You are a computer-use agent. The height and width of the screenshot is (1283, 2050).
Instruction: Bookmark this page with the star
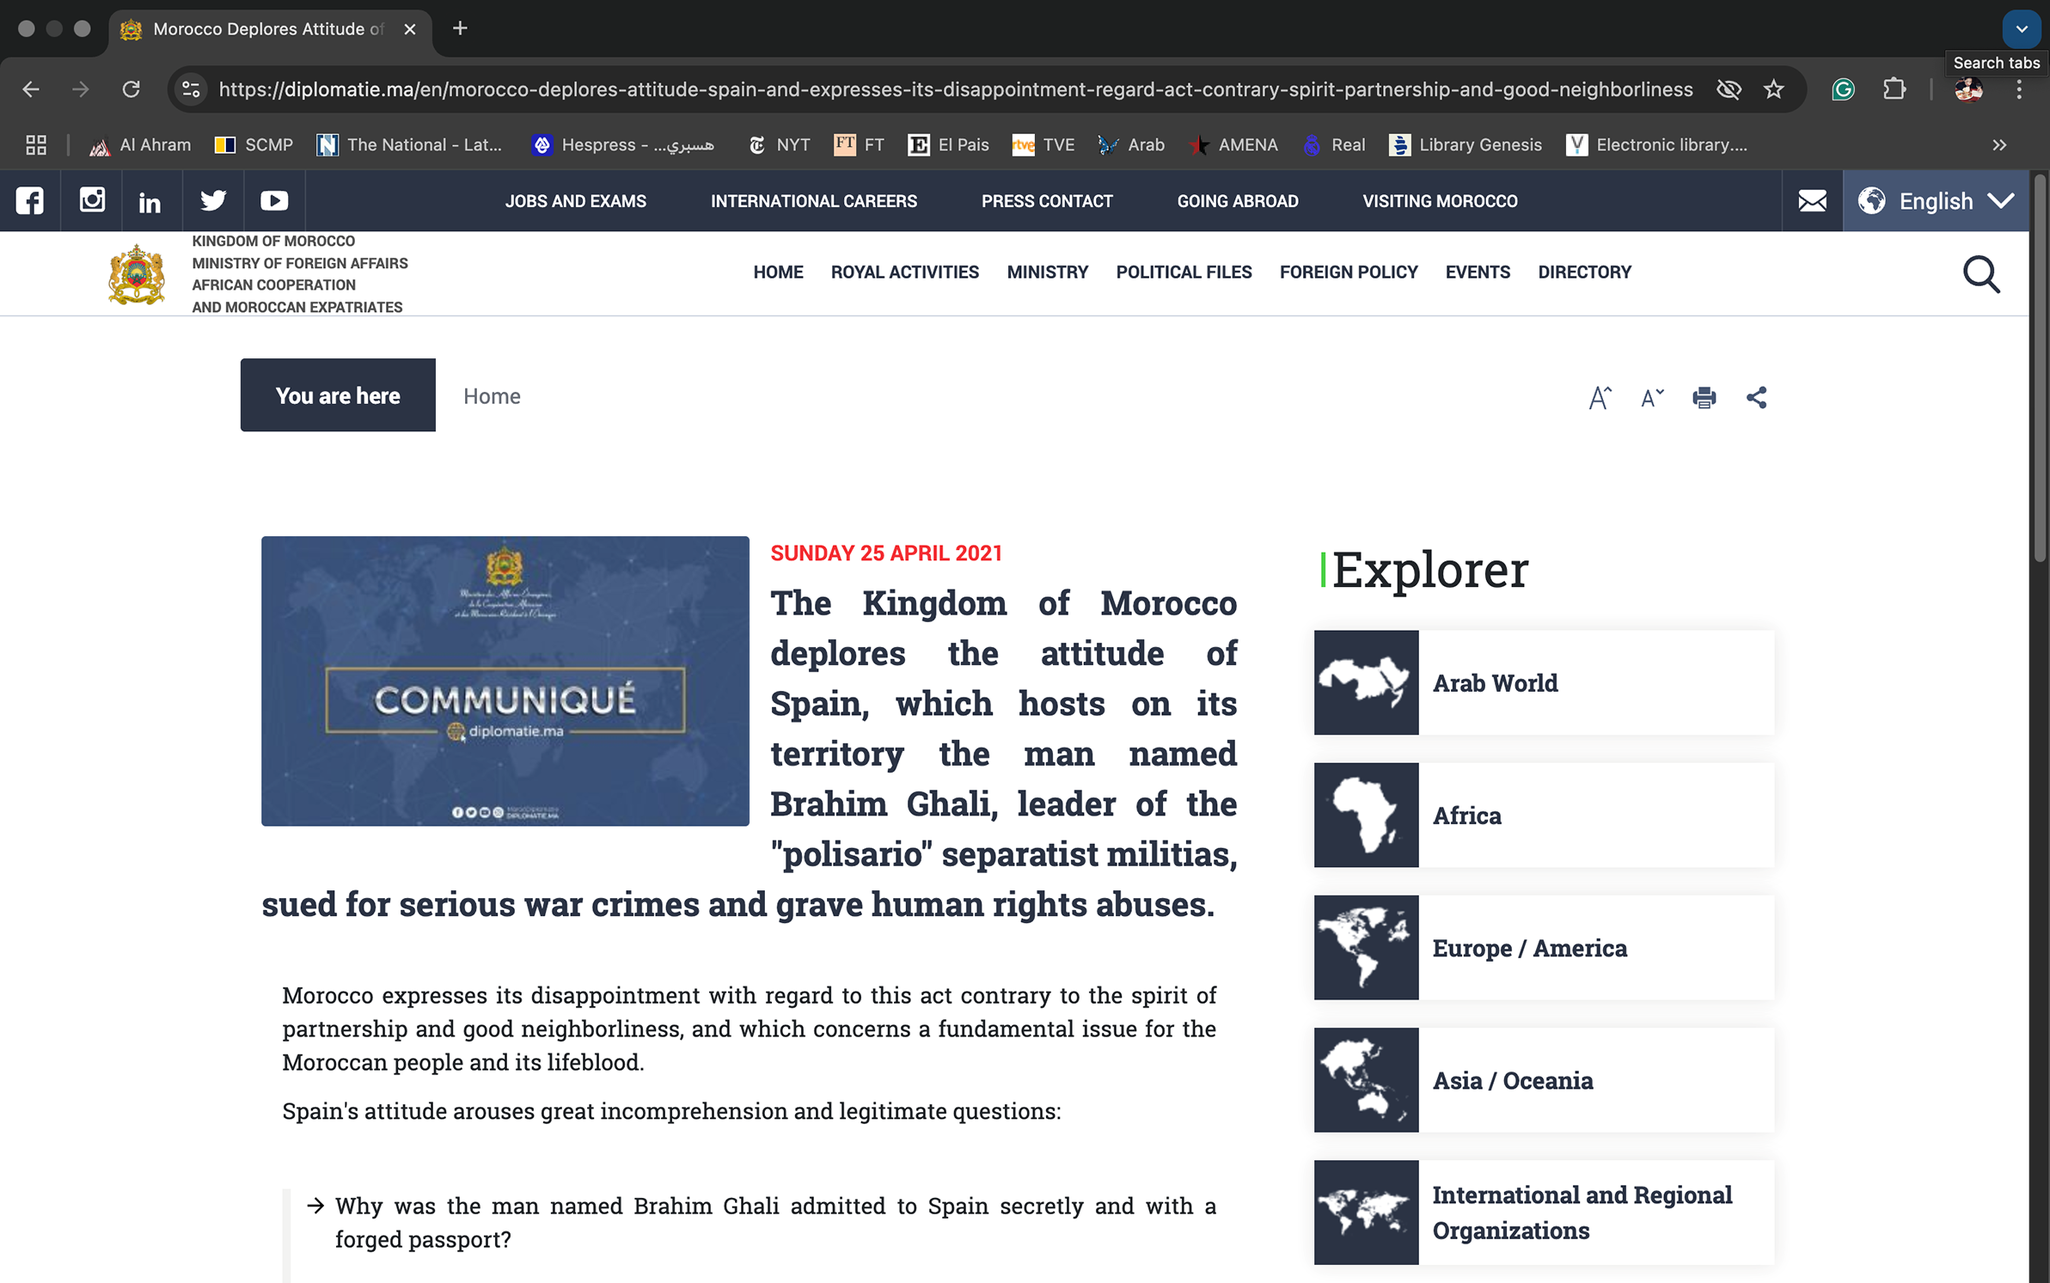tap(1774, 89)
